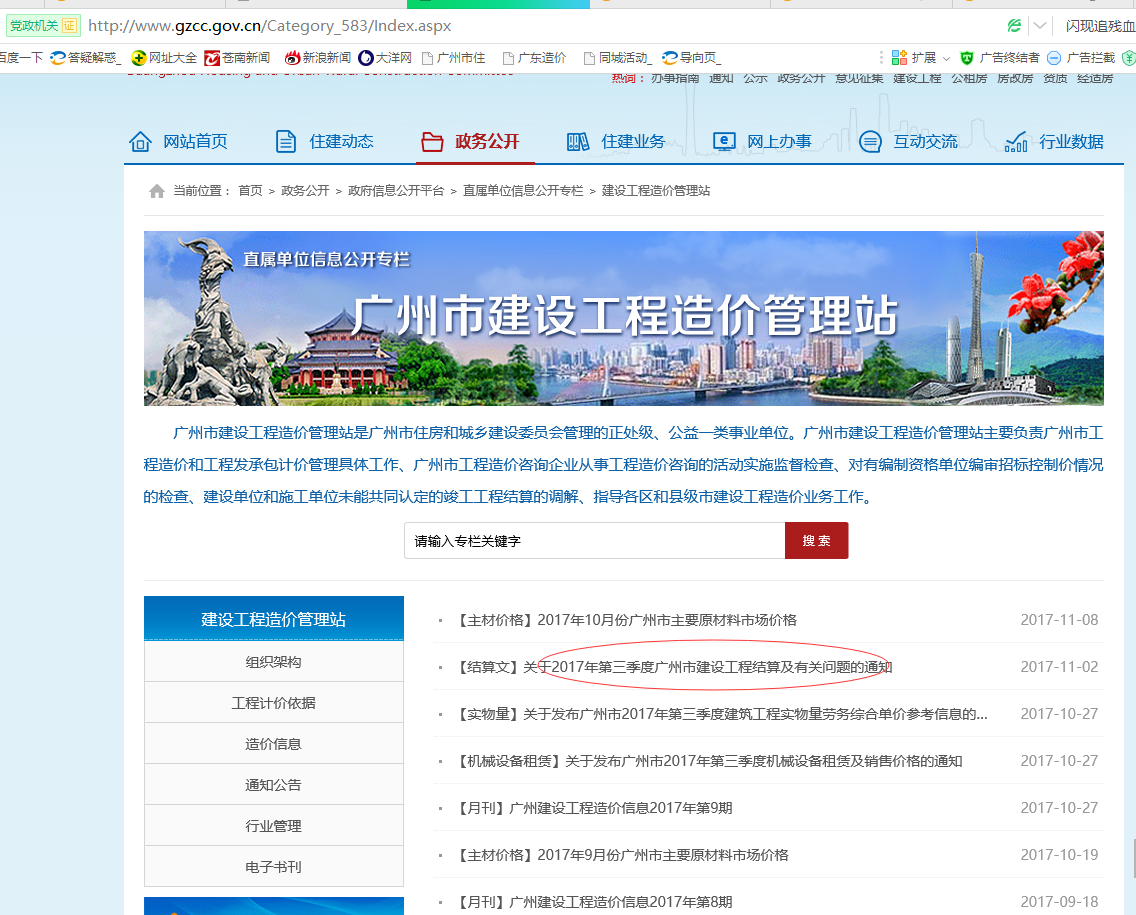
Task: Click breadcrumb link 建设工程造价管理站
Action: 656,191
